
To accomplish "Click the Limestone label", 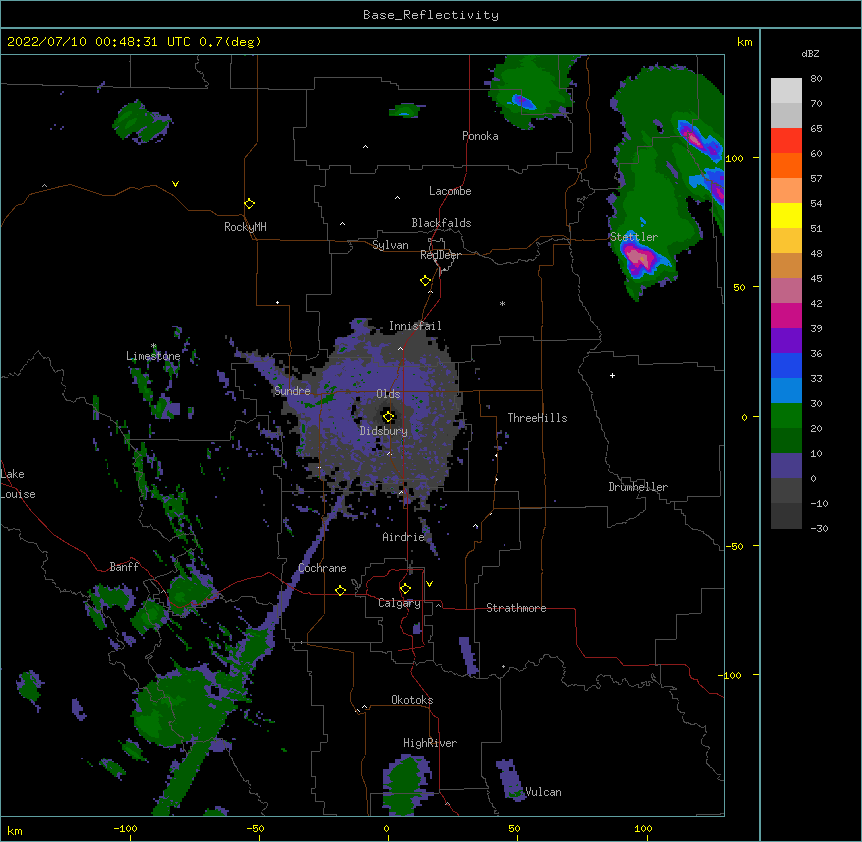I will 153,356.
